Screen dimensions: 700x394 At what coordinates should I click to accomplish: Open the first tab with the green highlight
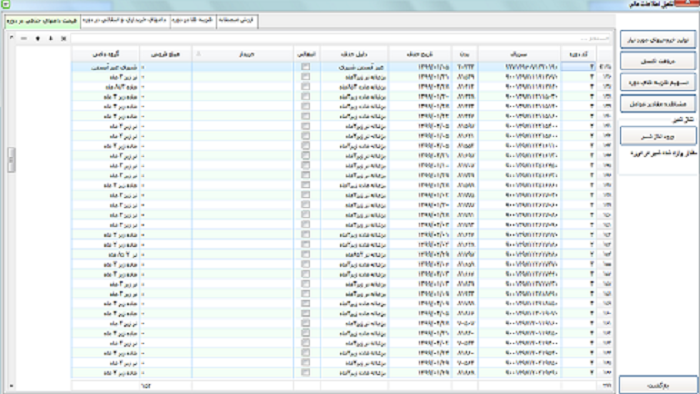point(42,21)
